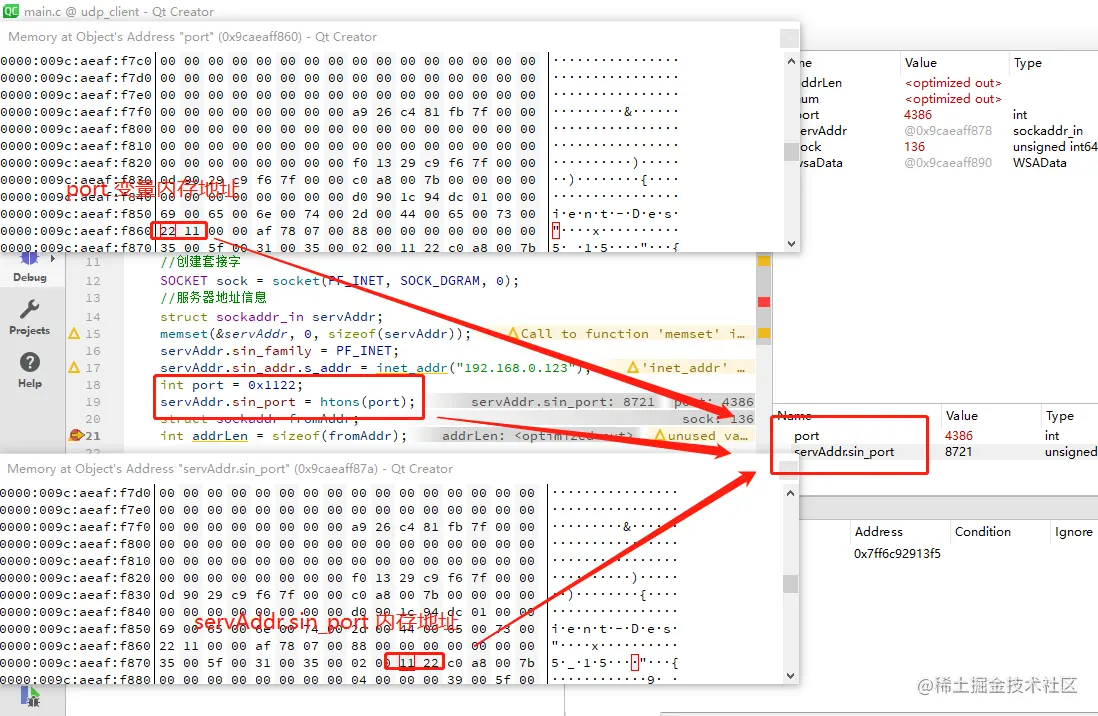This screenshot has width=1098, height=716.
Task: Click the debug-run icon at bottom of sidebar
Action: pos(30,696)
